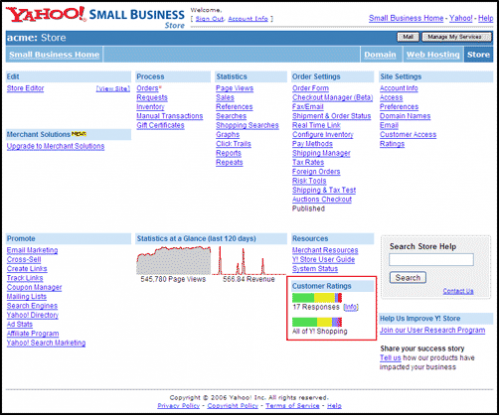Open the Cross-Sell link
Image resolution: width=500 pixels, height=417 pixels.
pyautogui.click(x=24, y=260)
